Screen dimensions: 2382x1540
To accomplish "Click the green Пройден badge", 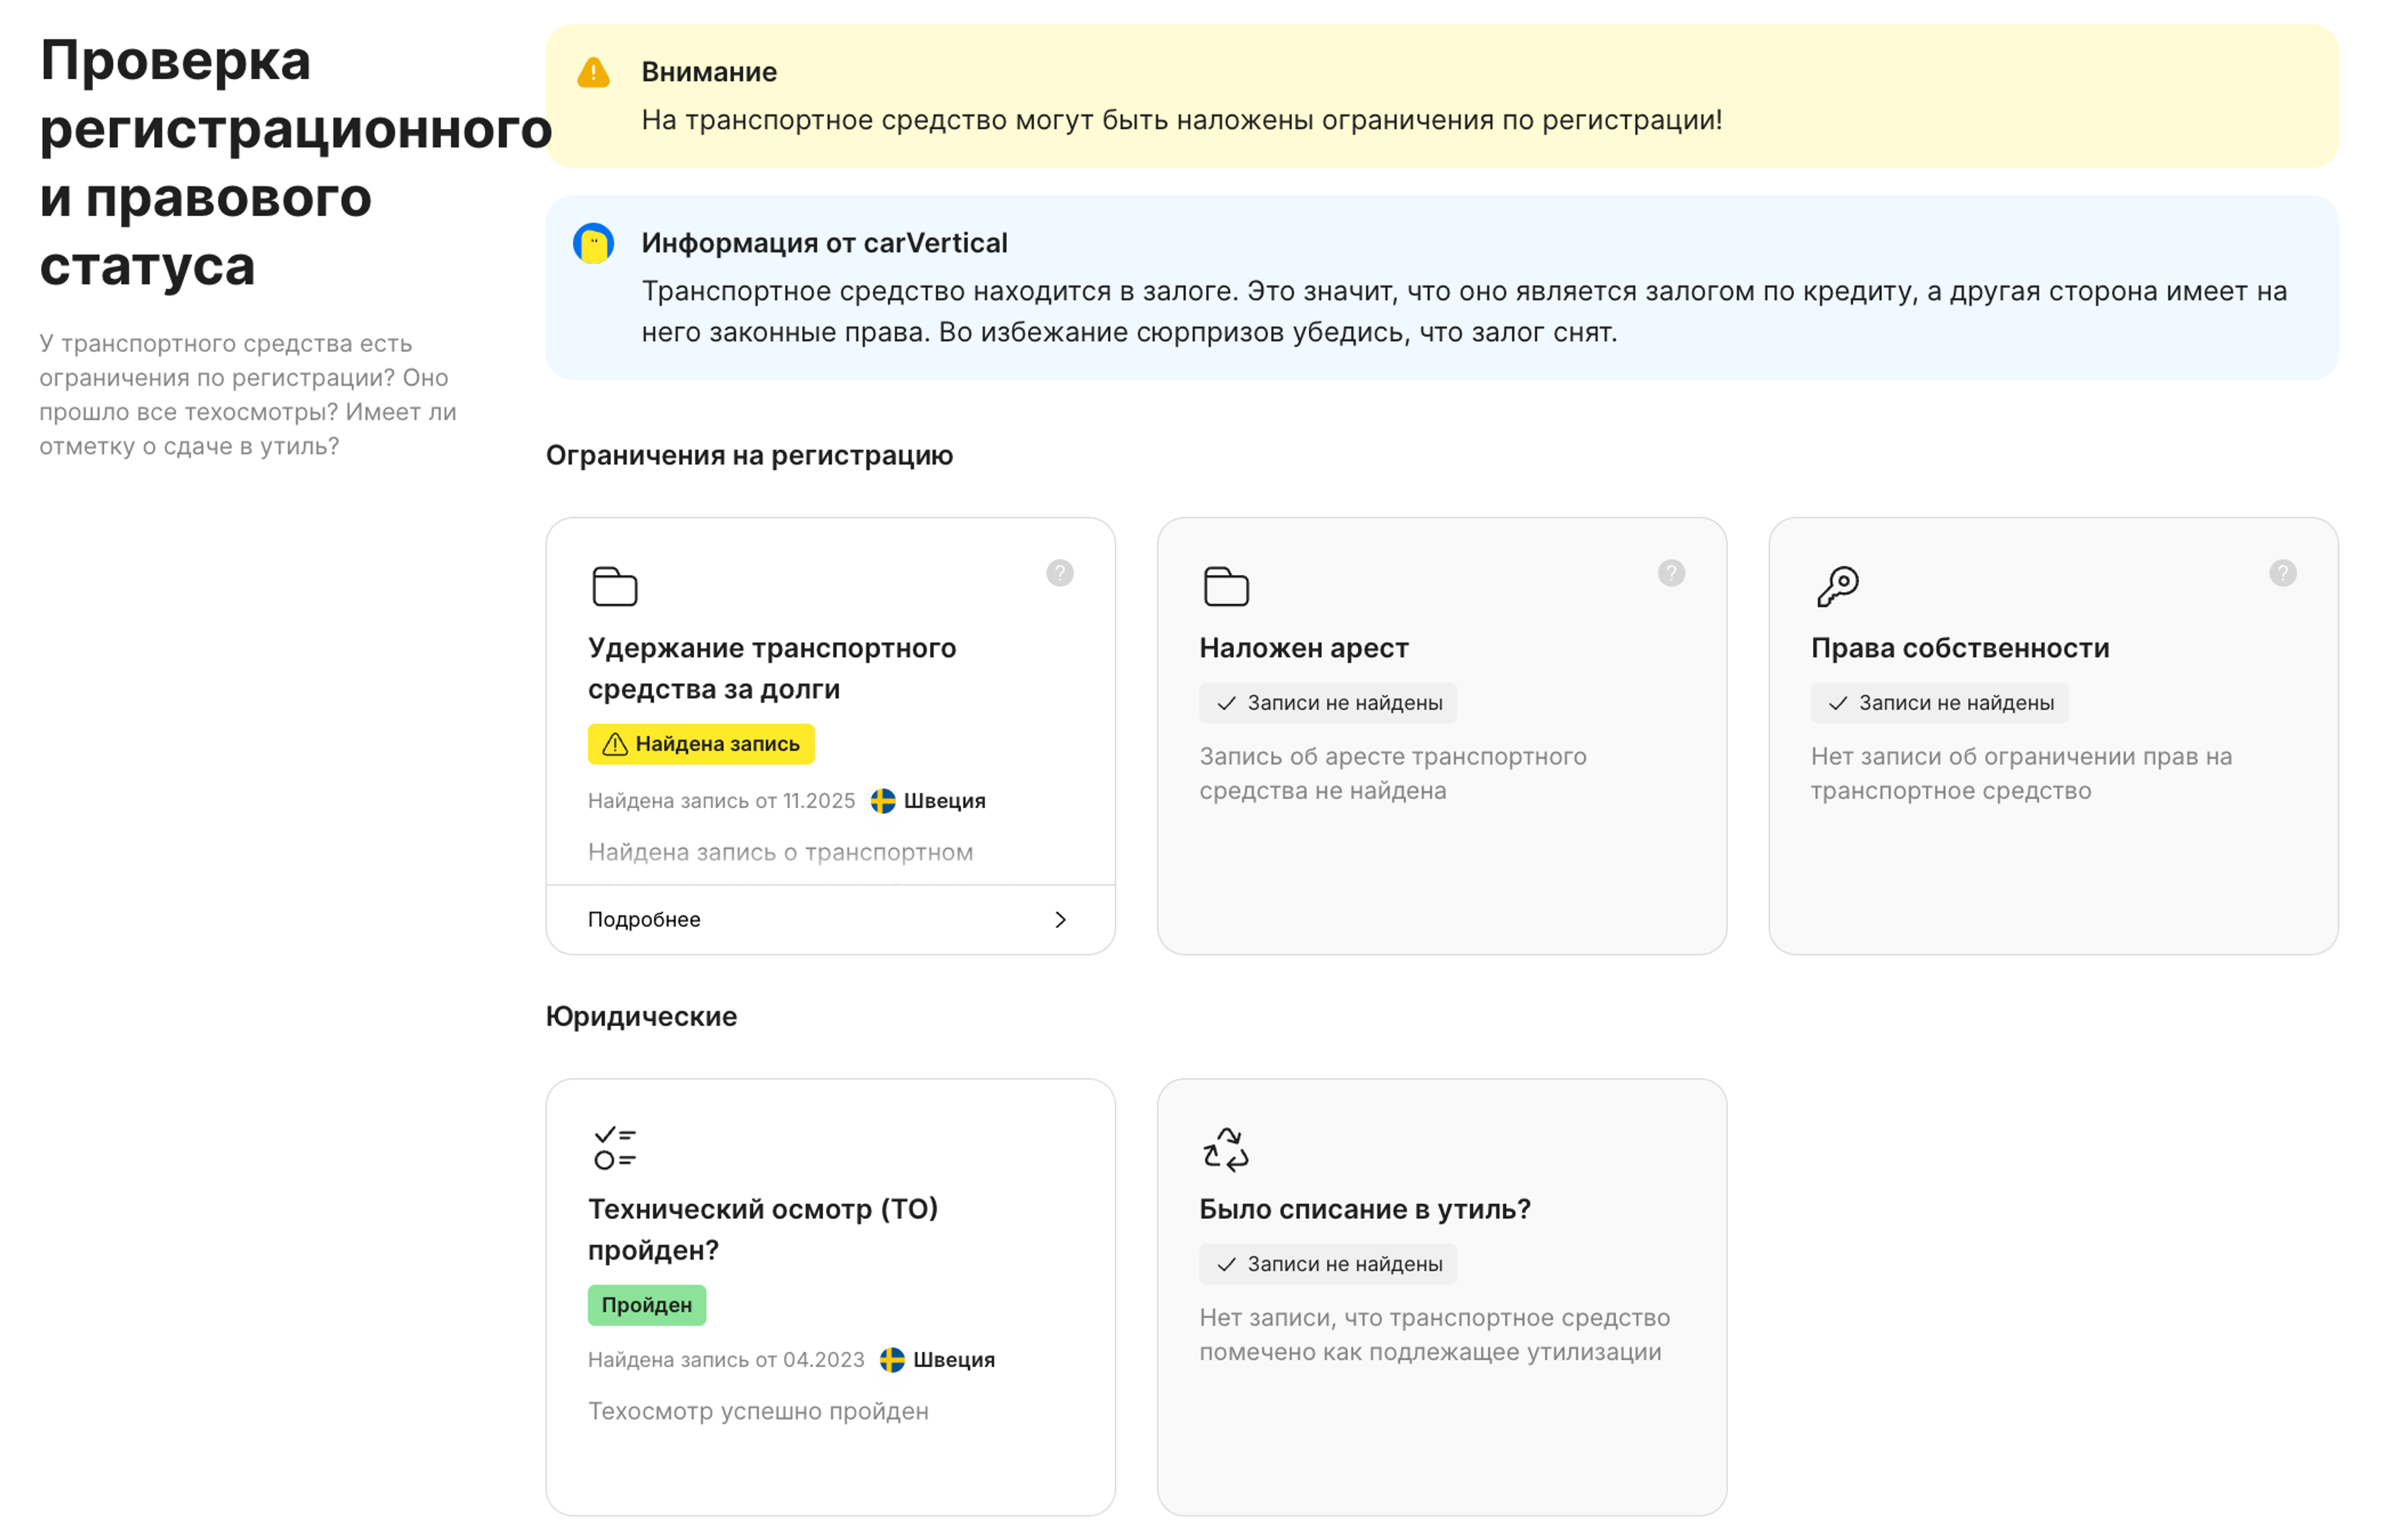I will click(647, 1305).
